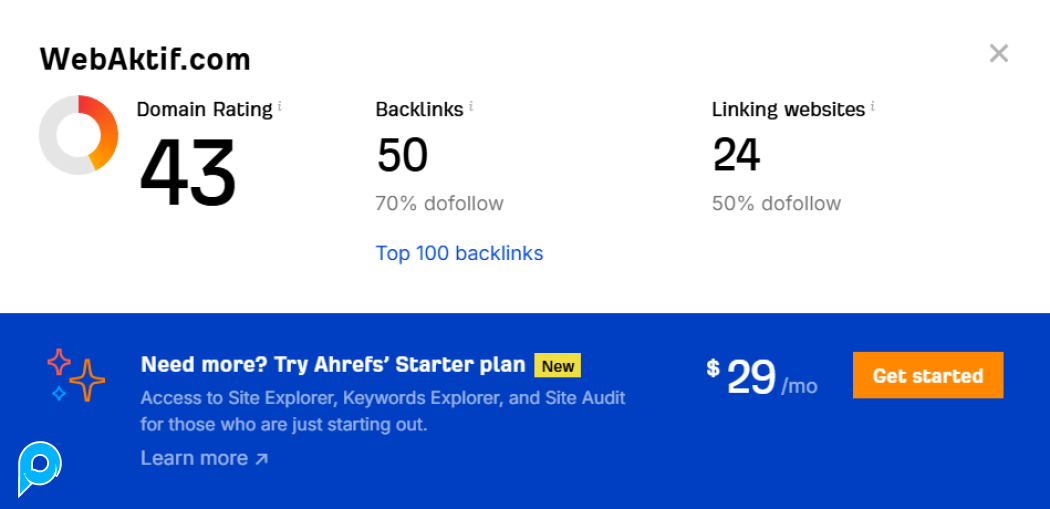Click the Domain Rating value 43
The height and width of the screenshot is (509, 1050).
188,173
